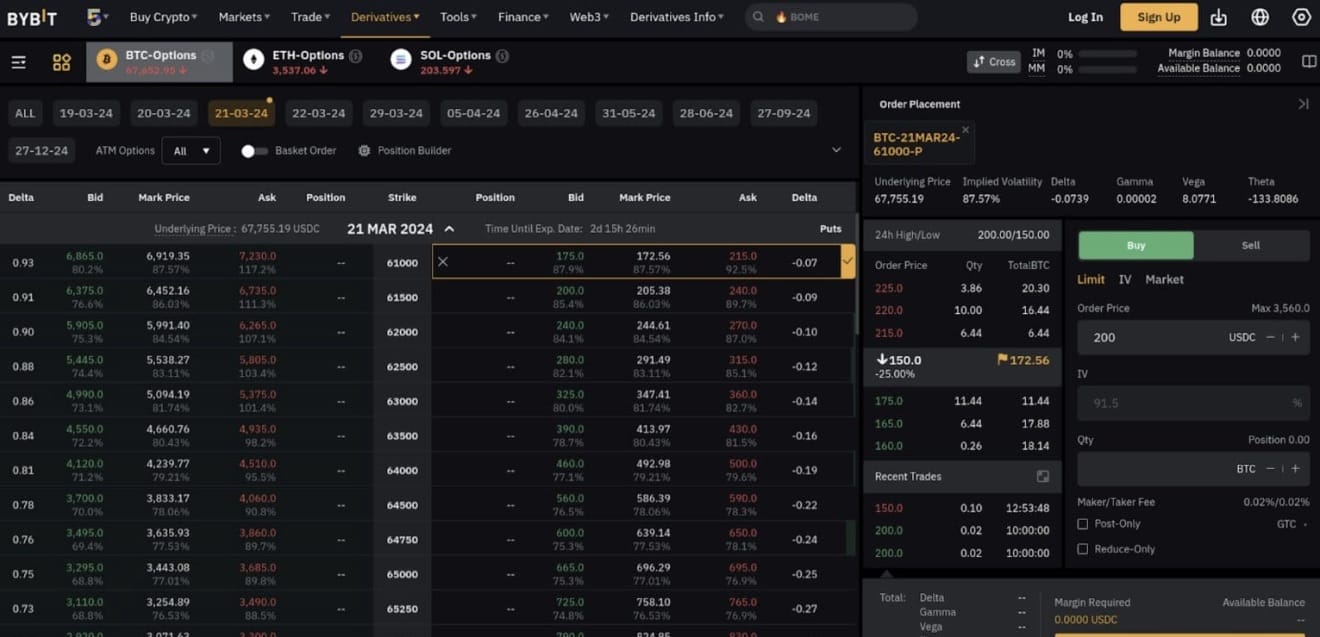Click the Cross margin mode selector

pos(993,60)
